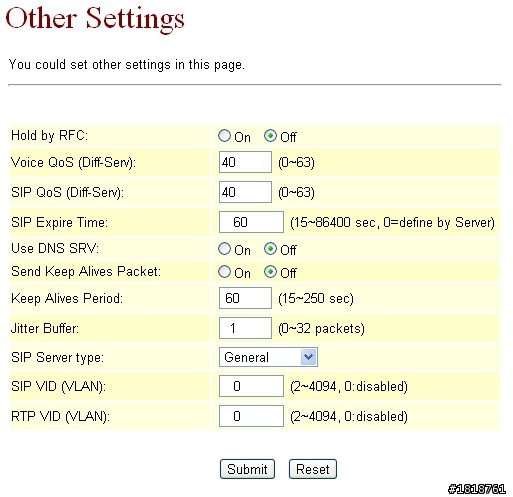Click the dropdown arrow beside General
The height and width of the screenshot is (497, 513).
[309, 357]
